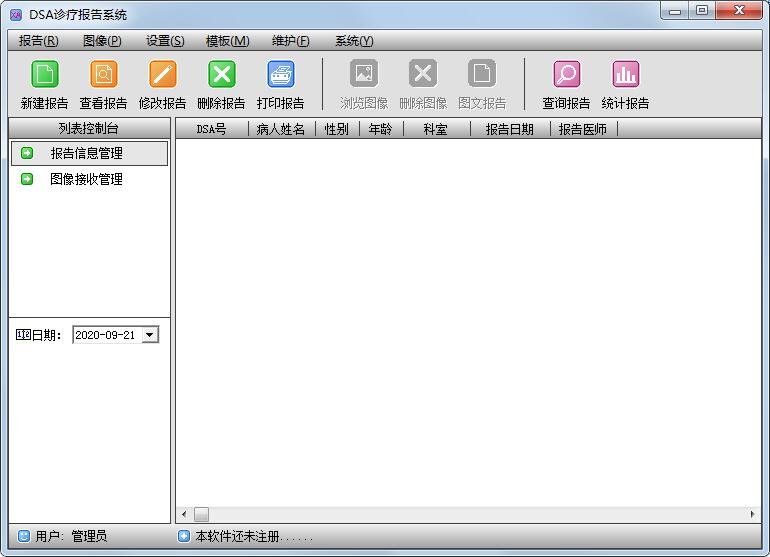Image resolution: width=770 pixels, height=557 pixels.
Task: Click the 报告日期 column header
Action: pyautogui.click(x=509, y=129)
